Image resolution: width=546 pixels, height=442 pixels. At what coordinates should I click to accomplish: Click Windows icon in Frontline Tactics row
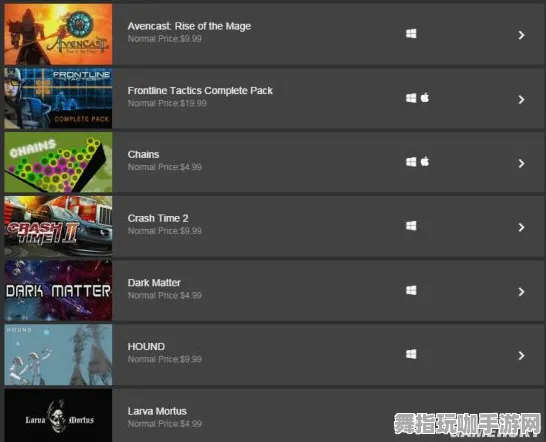411,98
